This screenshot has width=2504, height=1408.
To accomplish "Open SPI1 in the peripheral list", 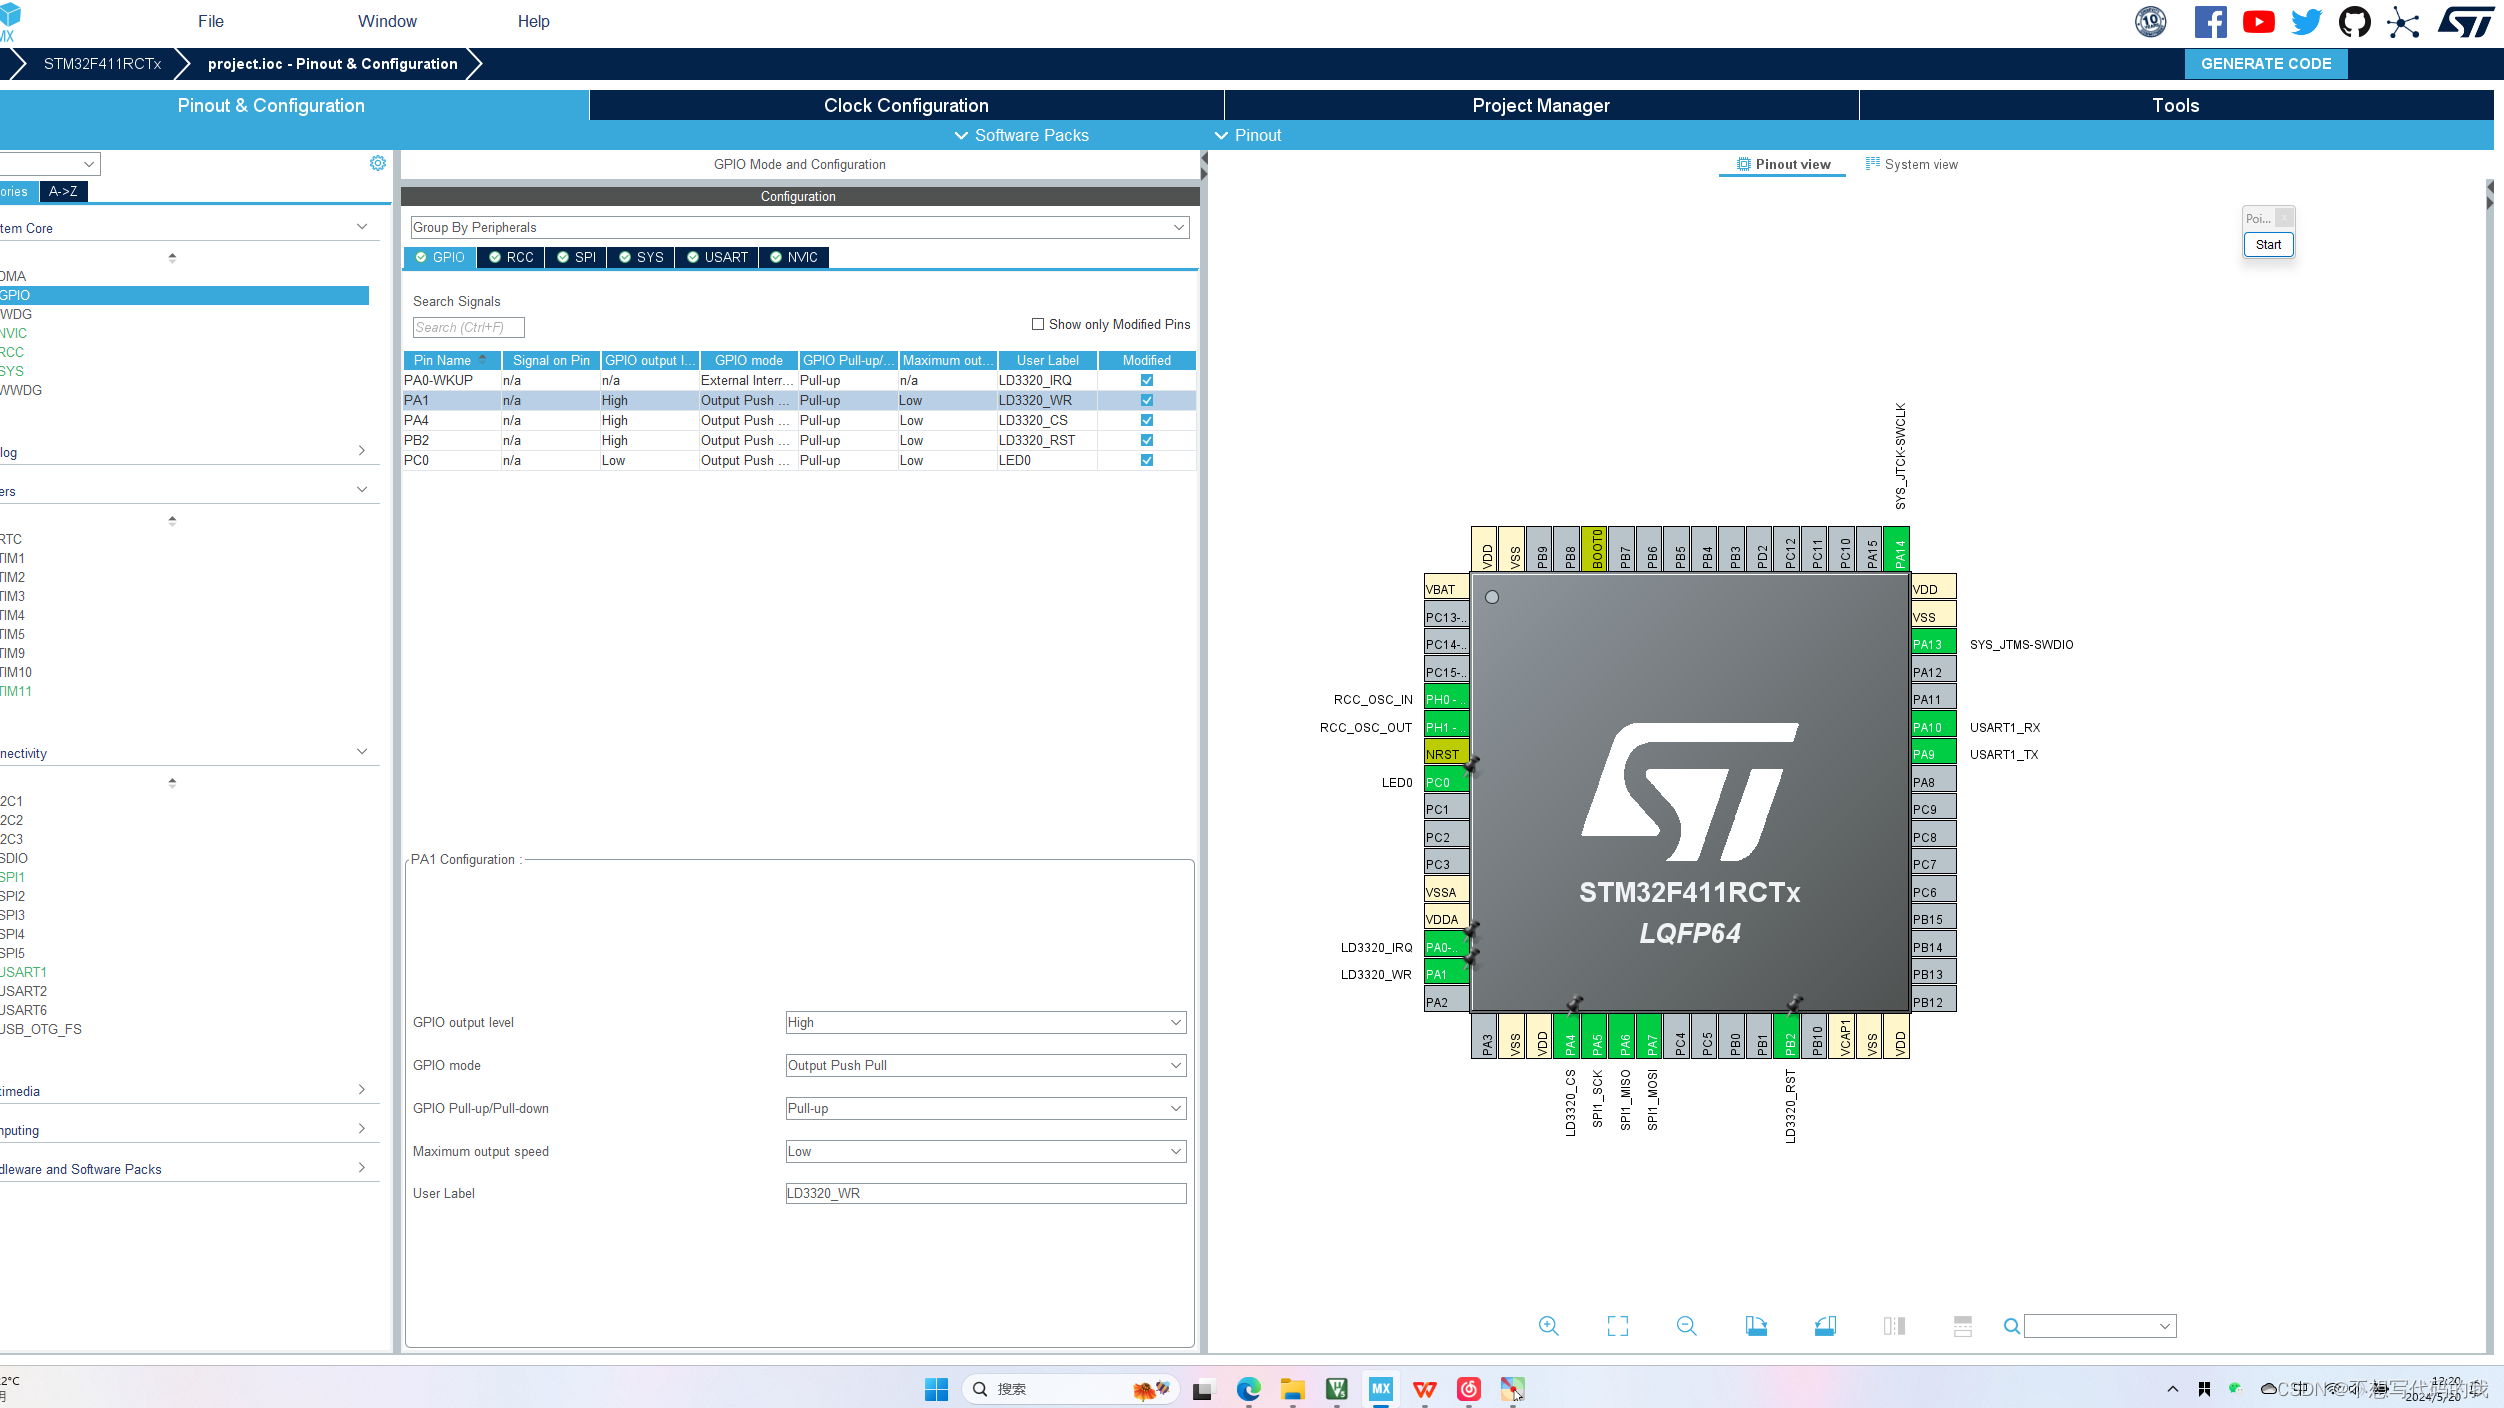I will 13,877.
